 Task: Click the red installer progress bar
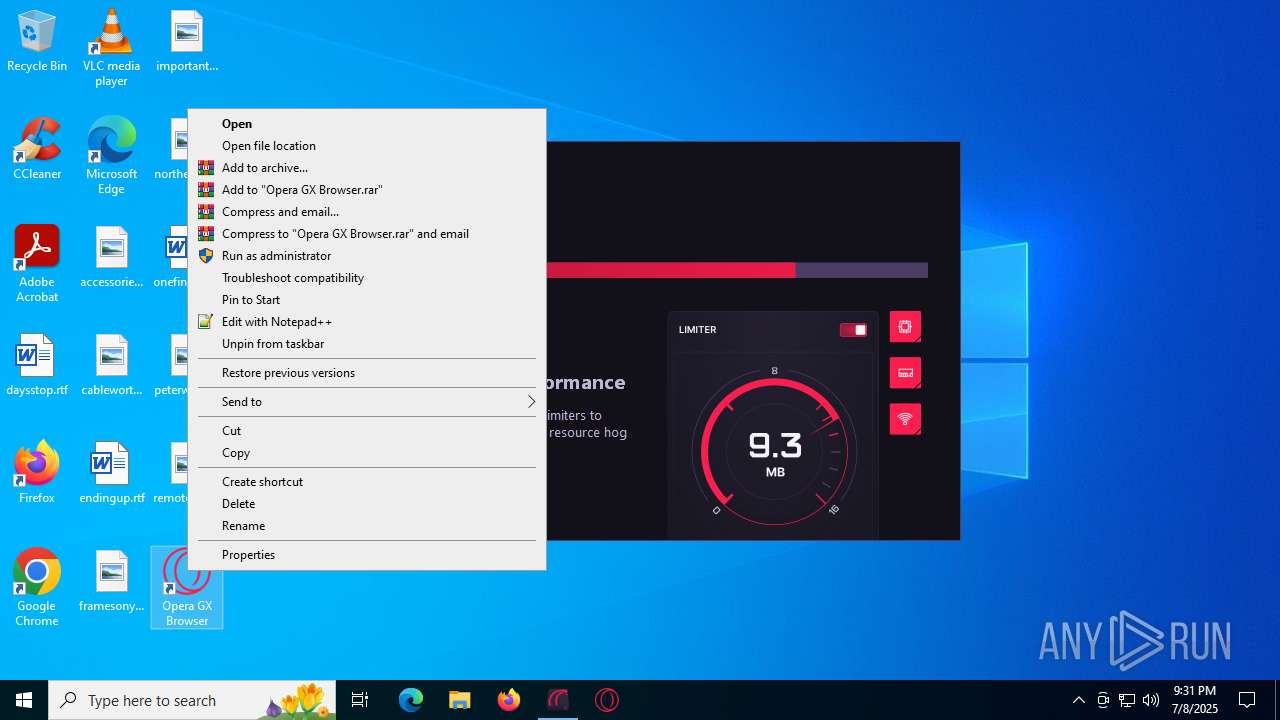point(671,270)
